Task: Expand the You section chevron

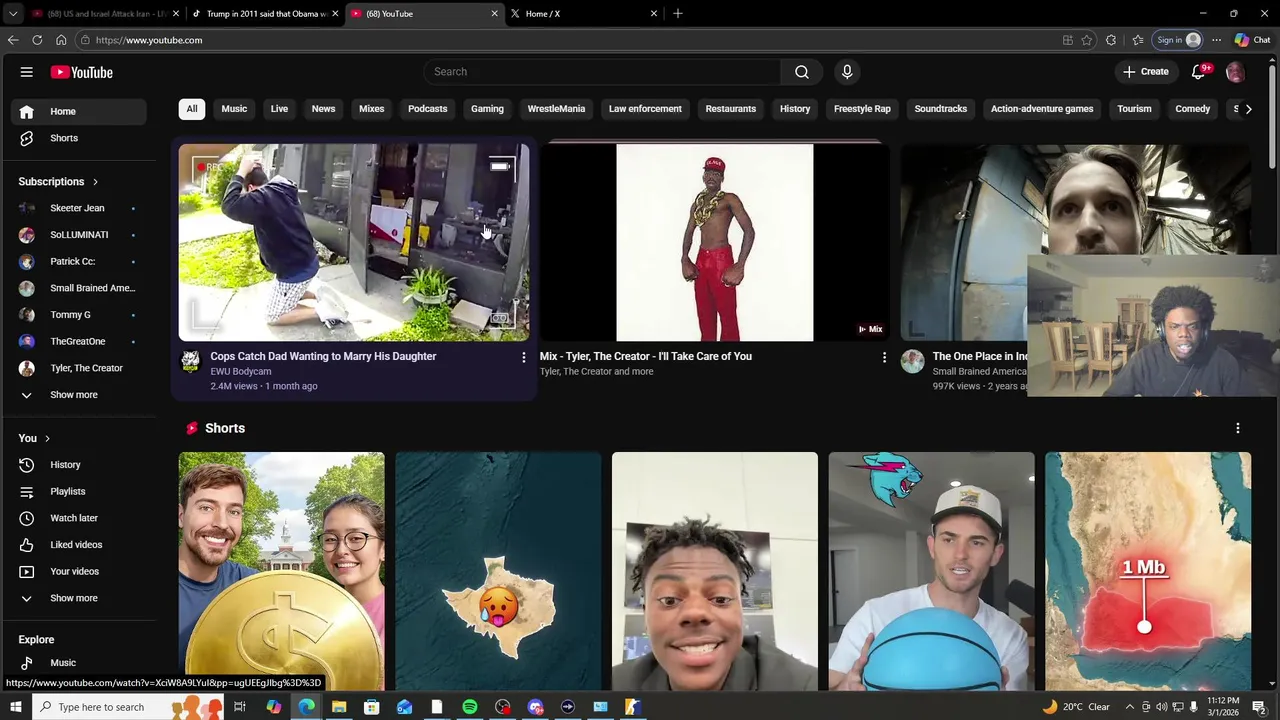Action: coord(46,438)
